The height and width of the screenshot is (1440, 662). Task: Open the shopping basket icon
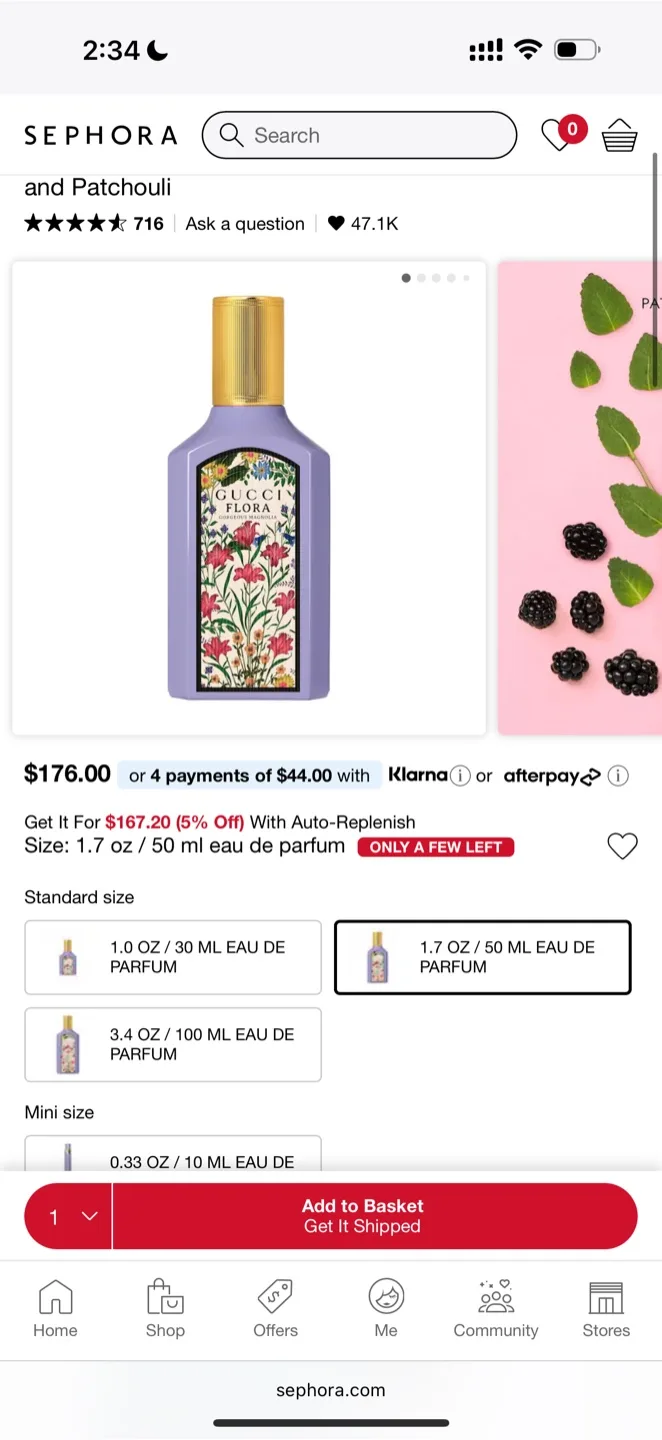tap(619, 133)
